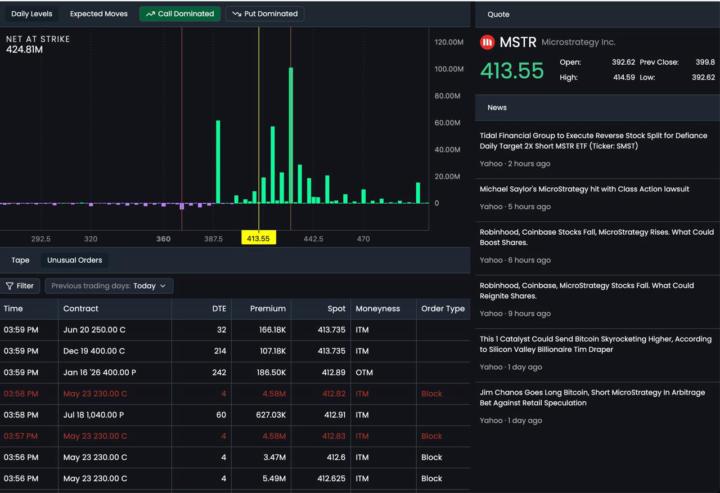The width and height of the screenshot is (720, 493).
Task: Select the Tape tab
Action: pyautogui.click(x=20, y=260)
